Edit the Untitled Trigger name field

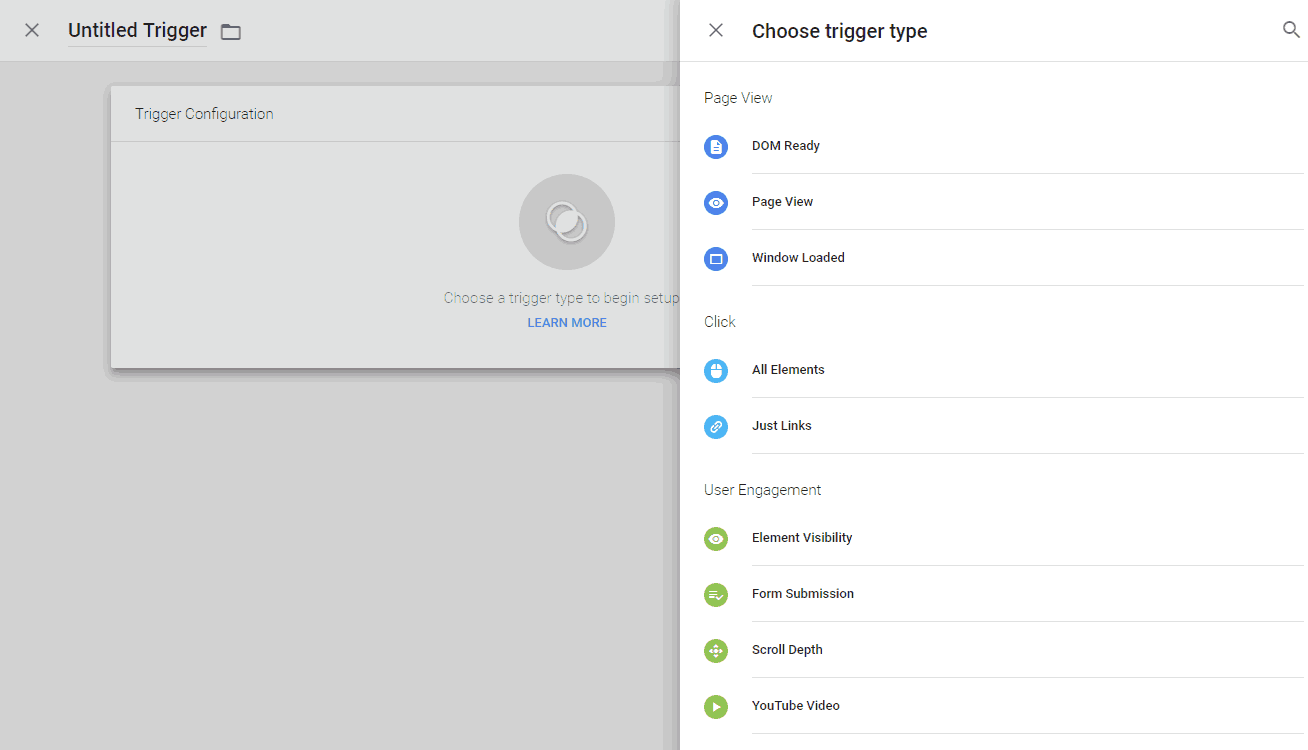click(137, 31)
